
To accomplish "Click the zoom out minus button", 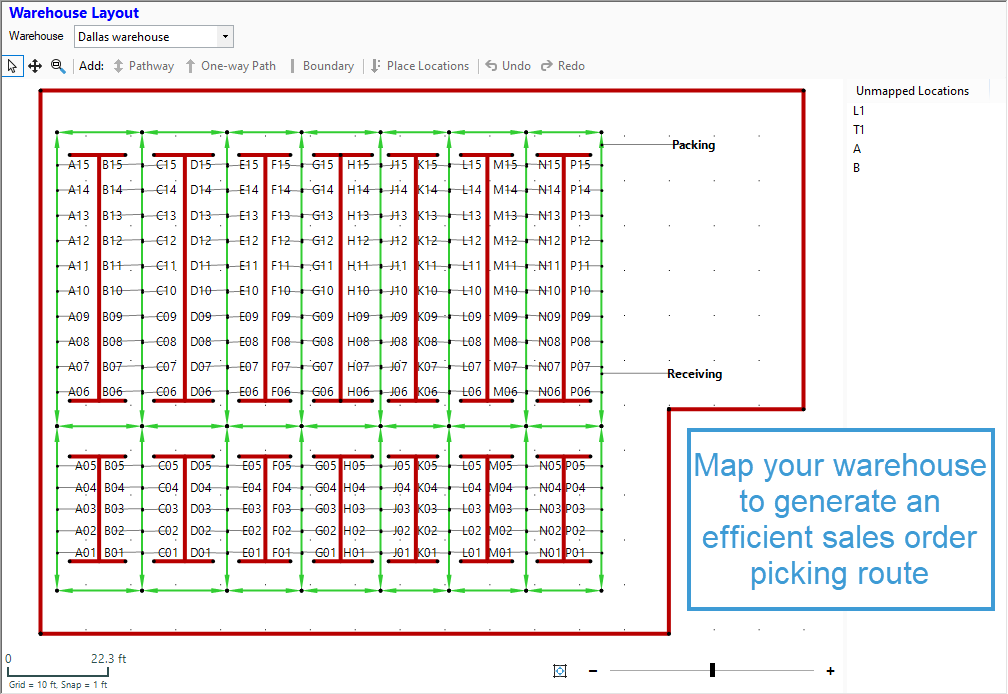I will 593,671.
